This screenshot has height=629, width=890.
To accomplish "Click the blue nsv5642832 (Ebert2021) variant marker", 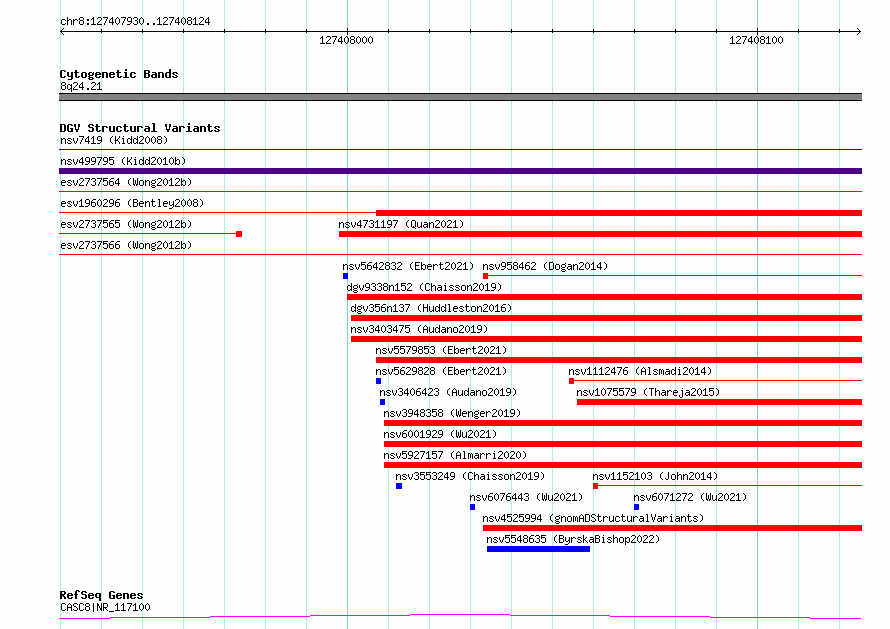I will coord(345,276).
